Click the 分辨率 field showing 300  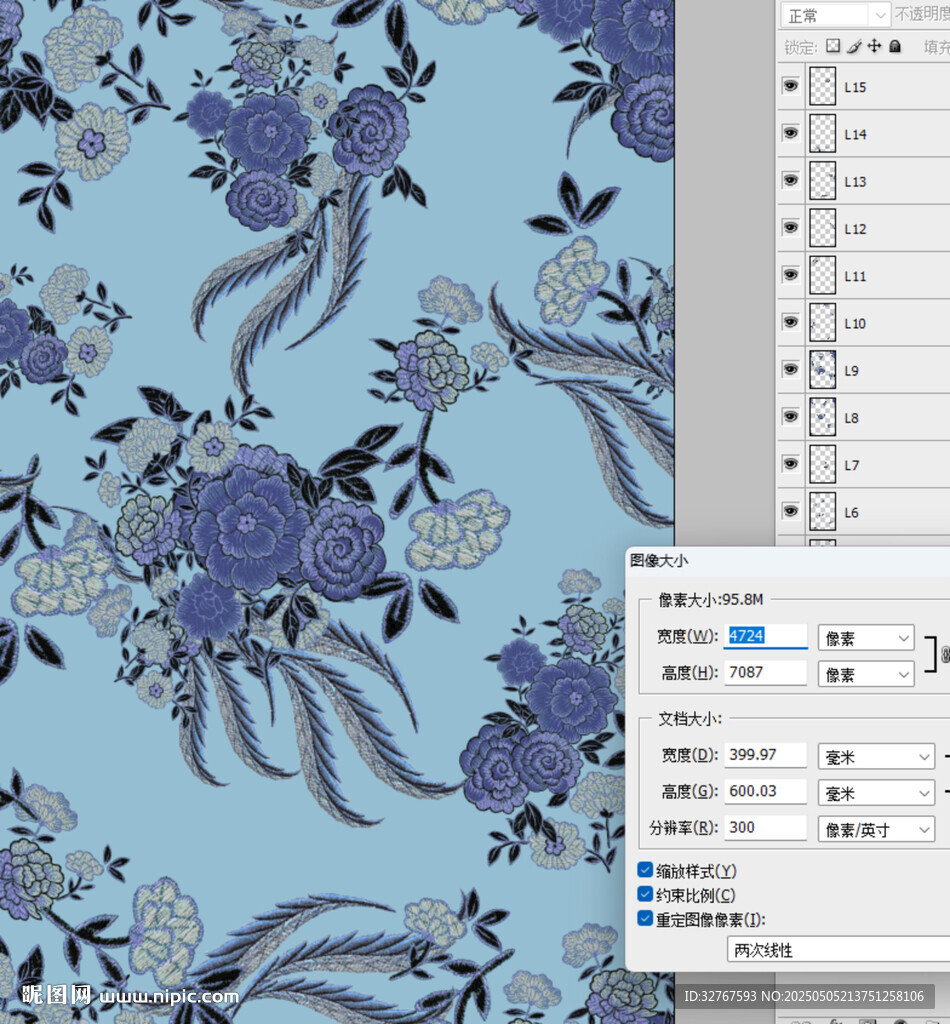765,828
